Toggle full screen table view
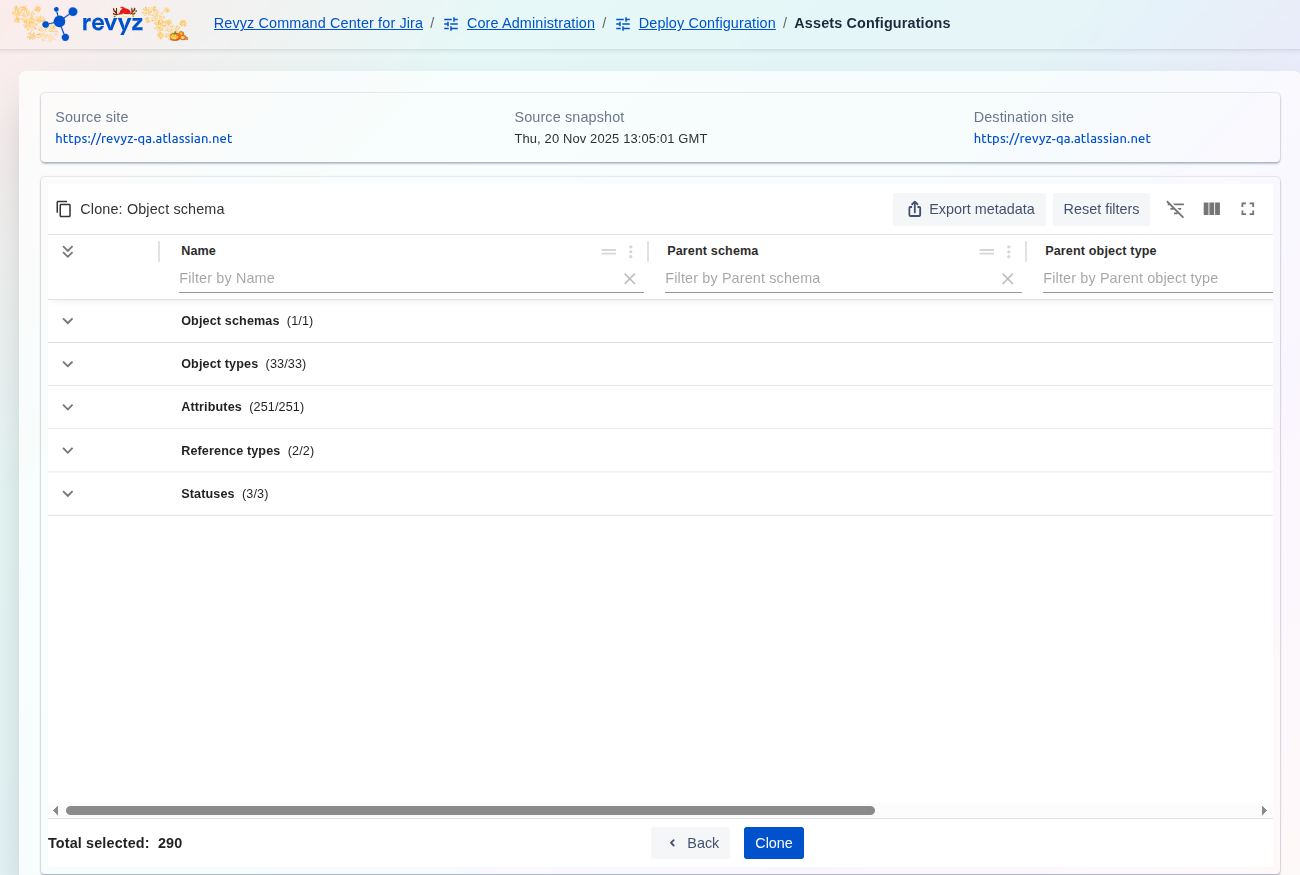This screenshot has width=1300, height=875. (x=1247, y=209)
